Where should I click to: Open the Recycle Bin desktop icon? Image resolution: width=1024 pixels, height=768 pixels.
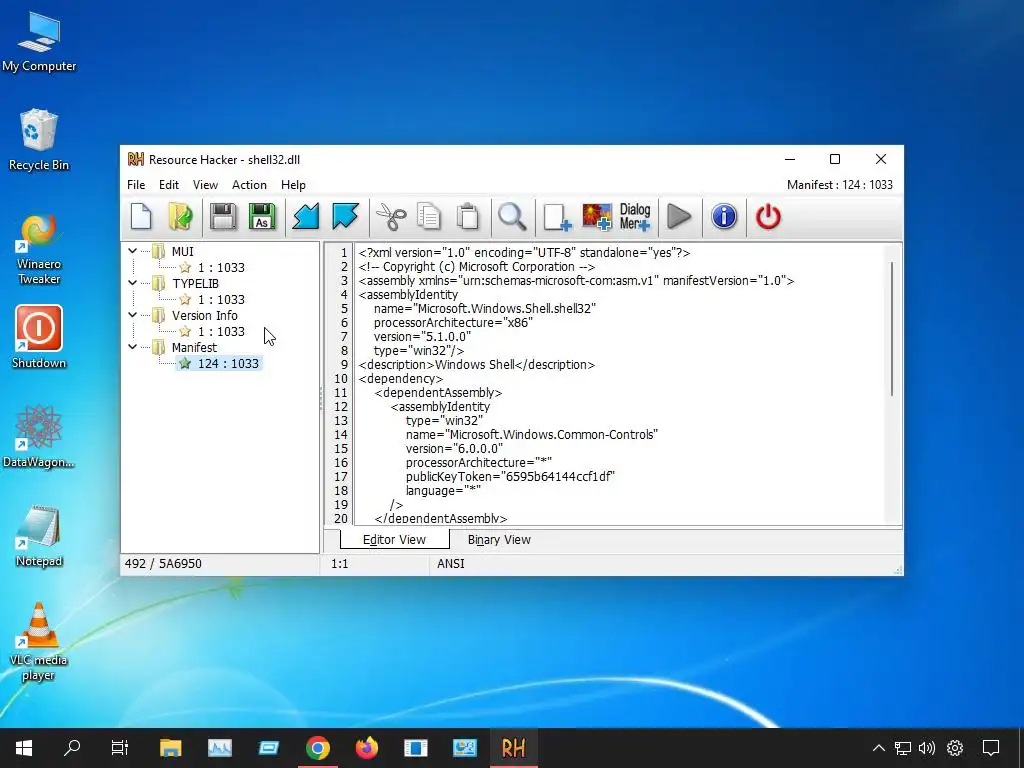click(x=39, y=140)
